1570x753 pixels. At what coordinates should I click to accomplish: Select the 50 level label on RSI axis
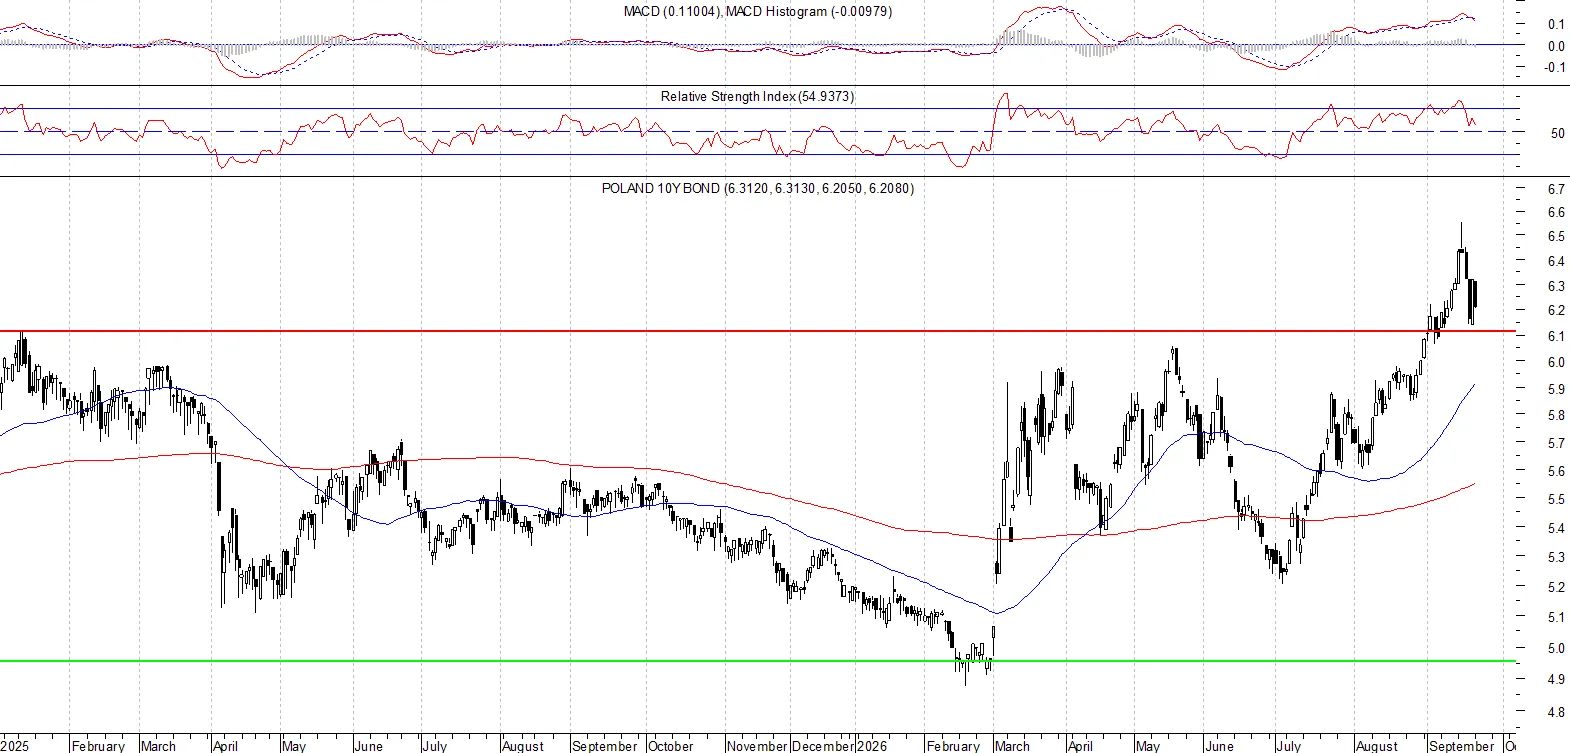pyautogui.click(x=1558, y=133)
